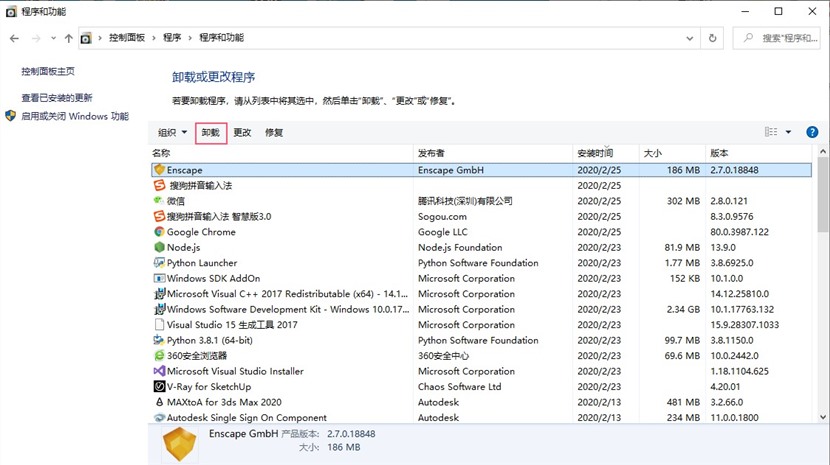Sort by the 大小 column header
This screenshot has height=465, width=830.
[x=672, y=153]
